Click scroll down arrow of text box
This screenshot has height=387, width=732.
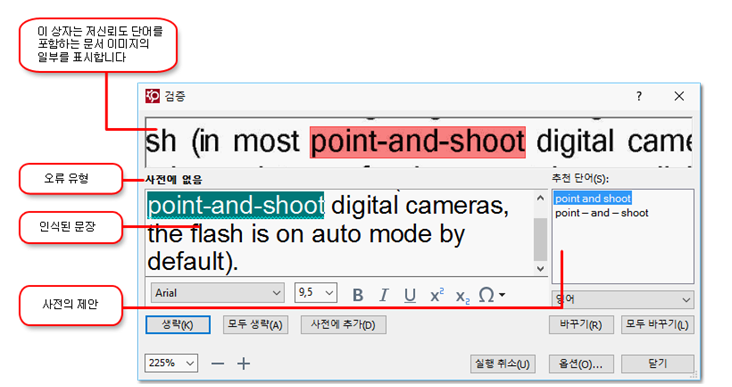point(540,269)
